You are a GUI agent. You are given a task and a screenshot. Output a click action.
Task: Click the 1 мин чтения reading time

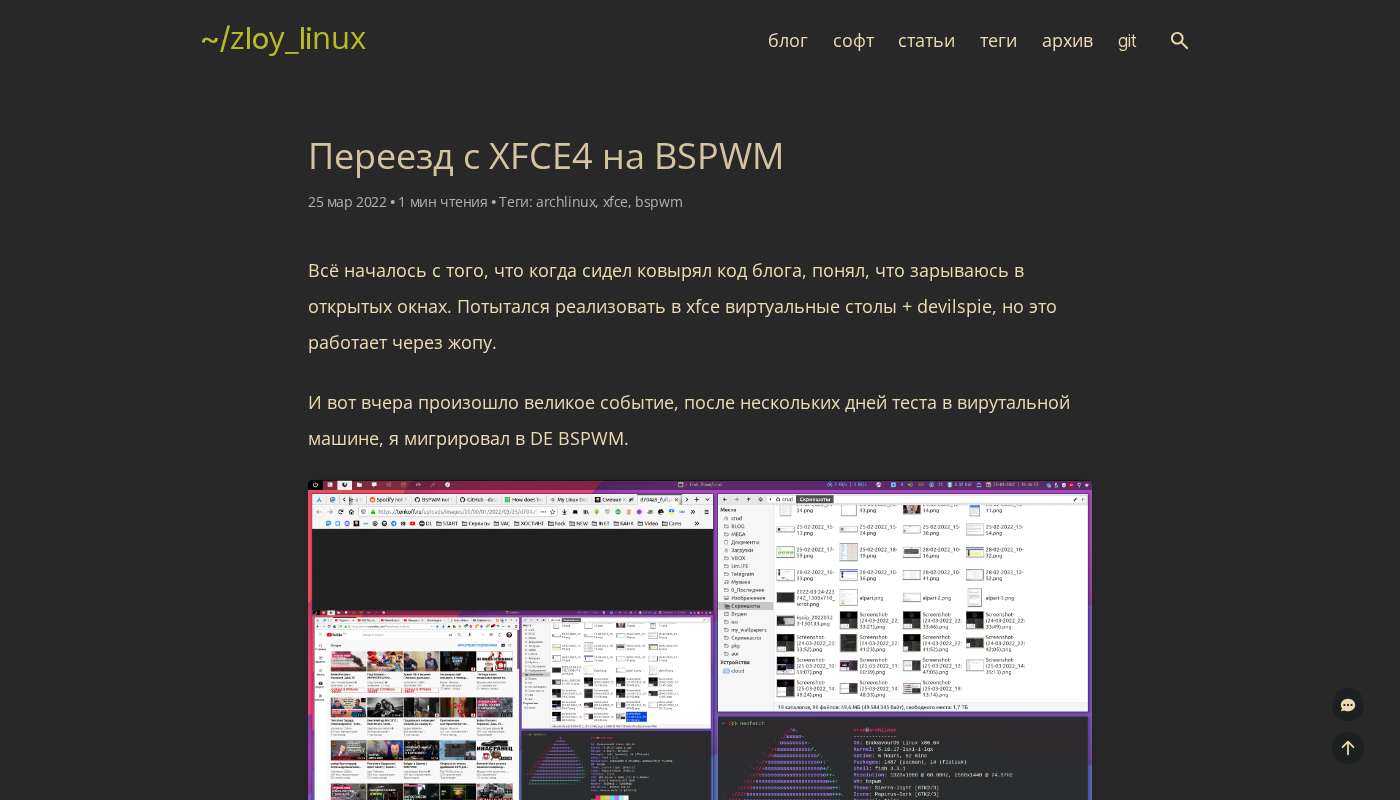pos(442,202)
